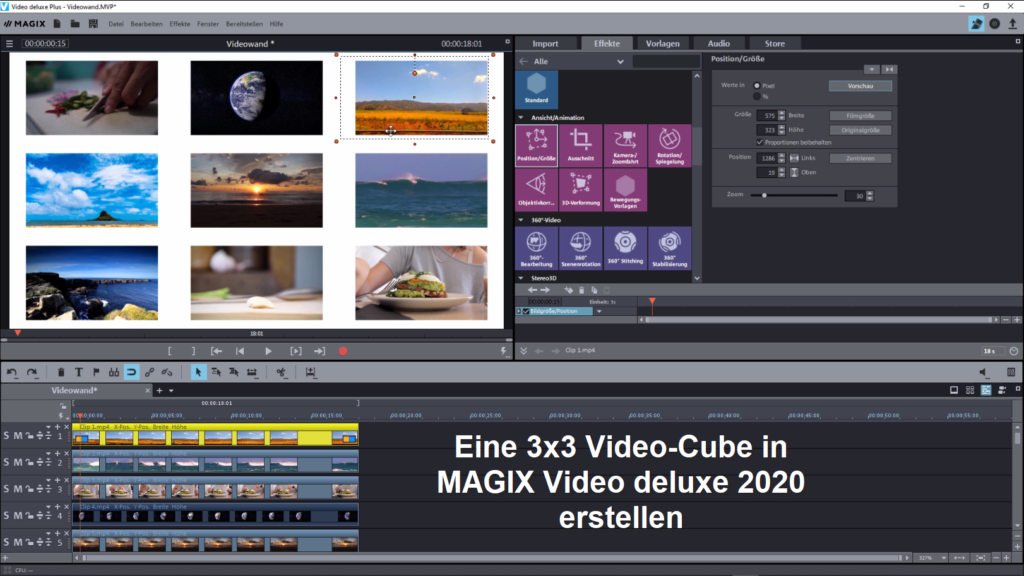Click the undo arrow in timeline toolbar
The width and height of the screenshot is (1024, 576).
[12, 372]
